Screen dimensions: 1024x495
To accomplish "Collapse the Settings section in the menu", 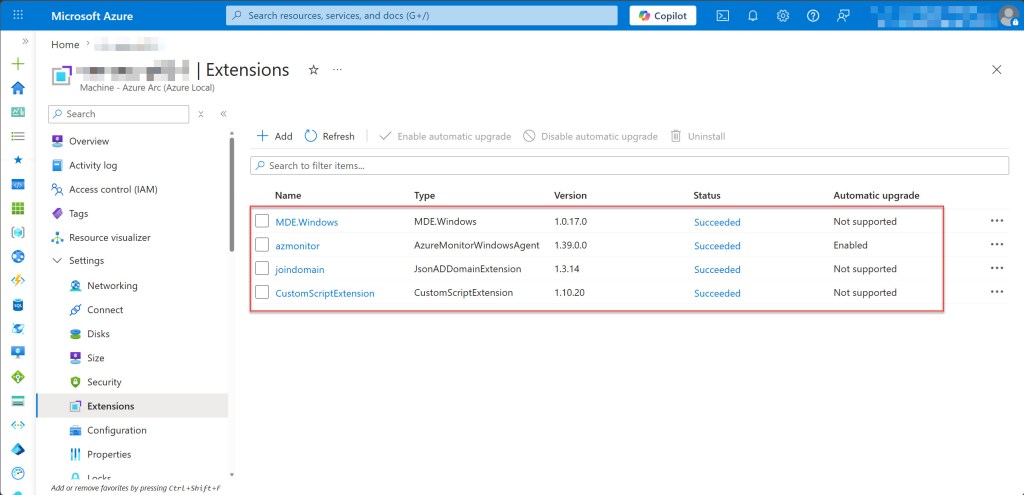I will (57, 262).
